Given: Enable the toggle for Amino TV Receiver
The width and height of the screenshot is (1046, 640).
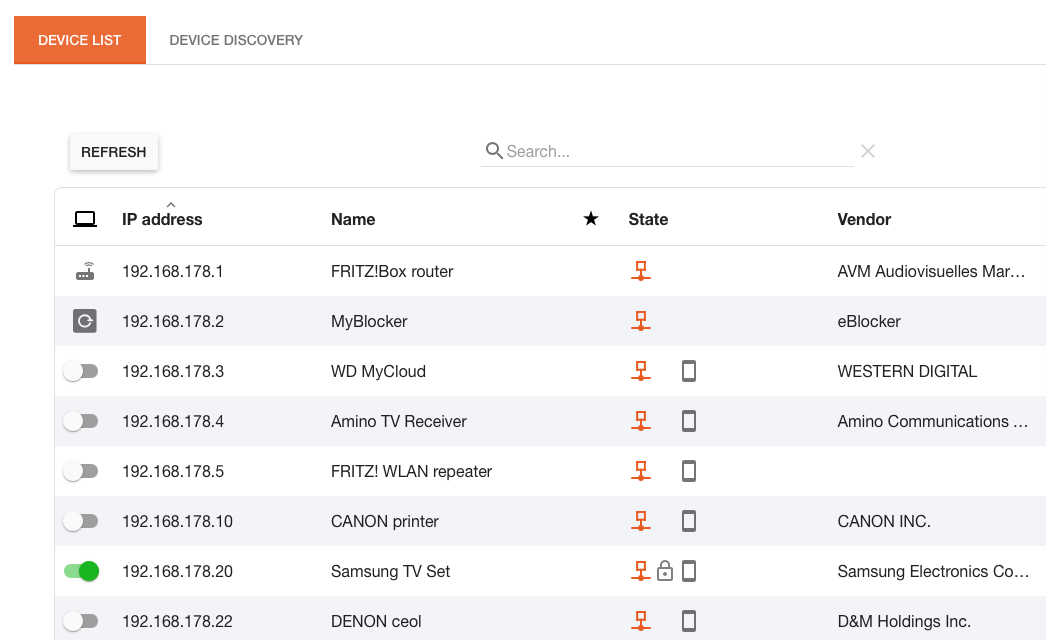Looking at the screenshot, I should [x=81, y=421].
